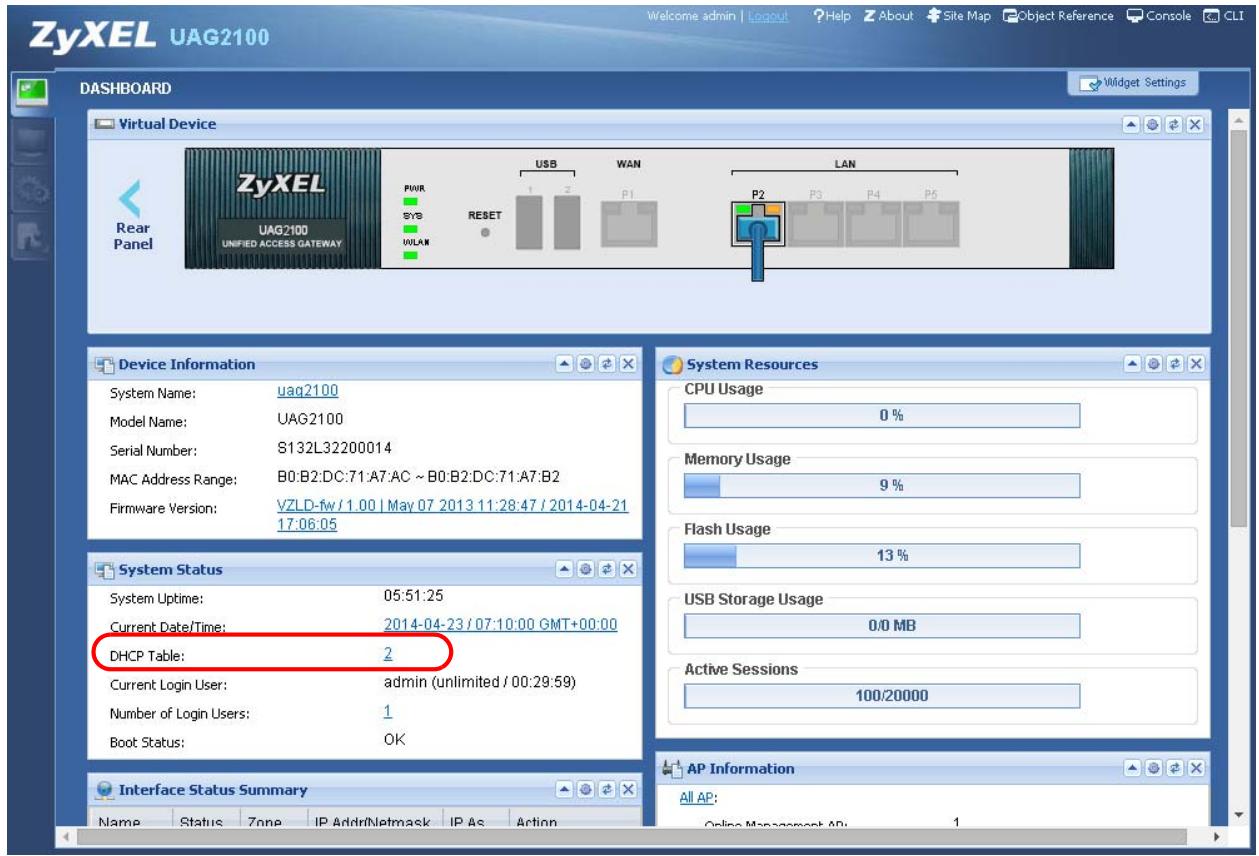Click the Memory Usage 9% bar
Screen dimensions: 1259x856
pos(882,485)
